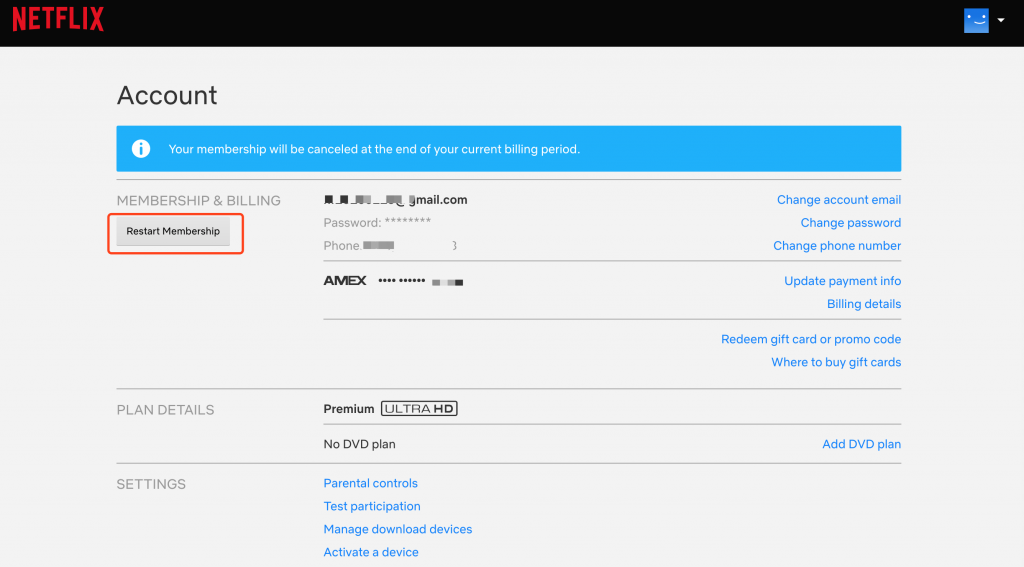Click the Account page heading
The image size is (1024, 567).
point(167,95)
